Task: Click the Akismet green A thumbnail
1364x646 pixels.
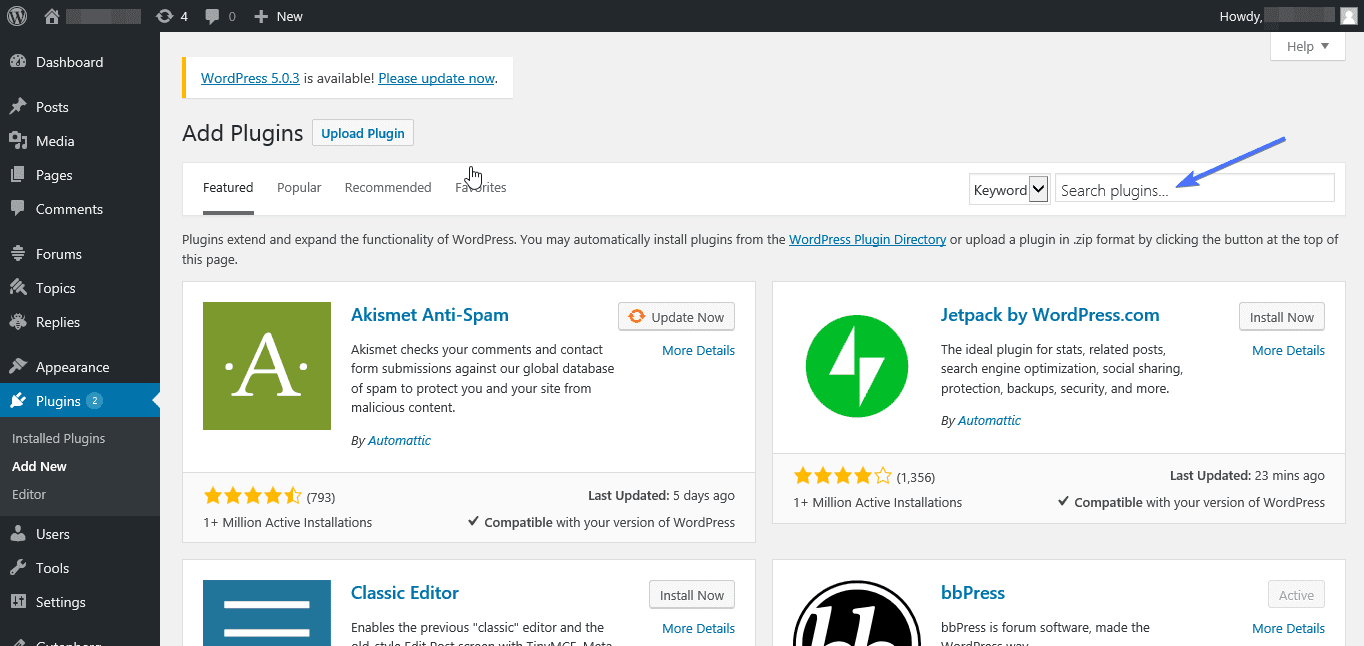Action: coord(267,366)
